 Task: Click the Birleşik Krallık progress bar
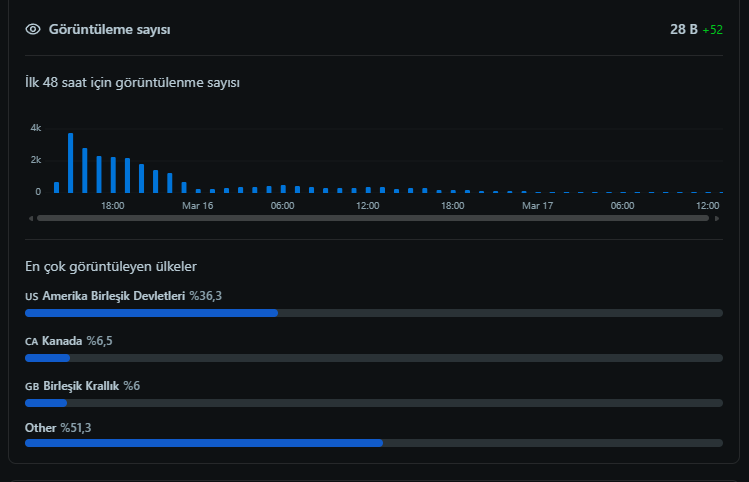click(374, 403)
